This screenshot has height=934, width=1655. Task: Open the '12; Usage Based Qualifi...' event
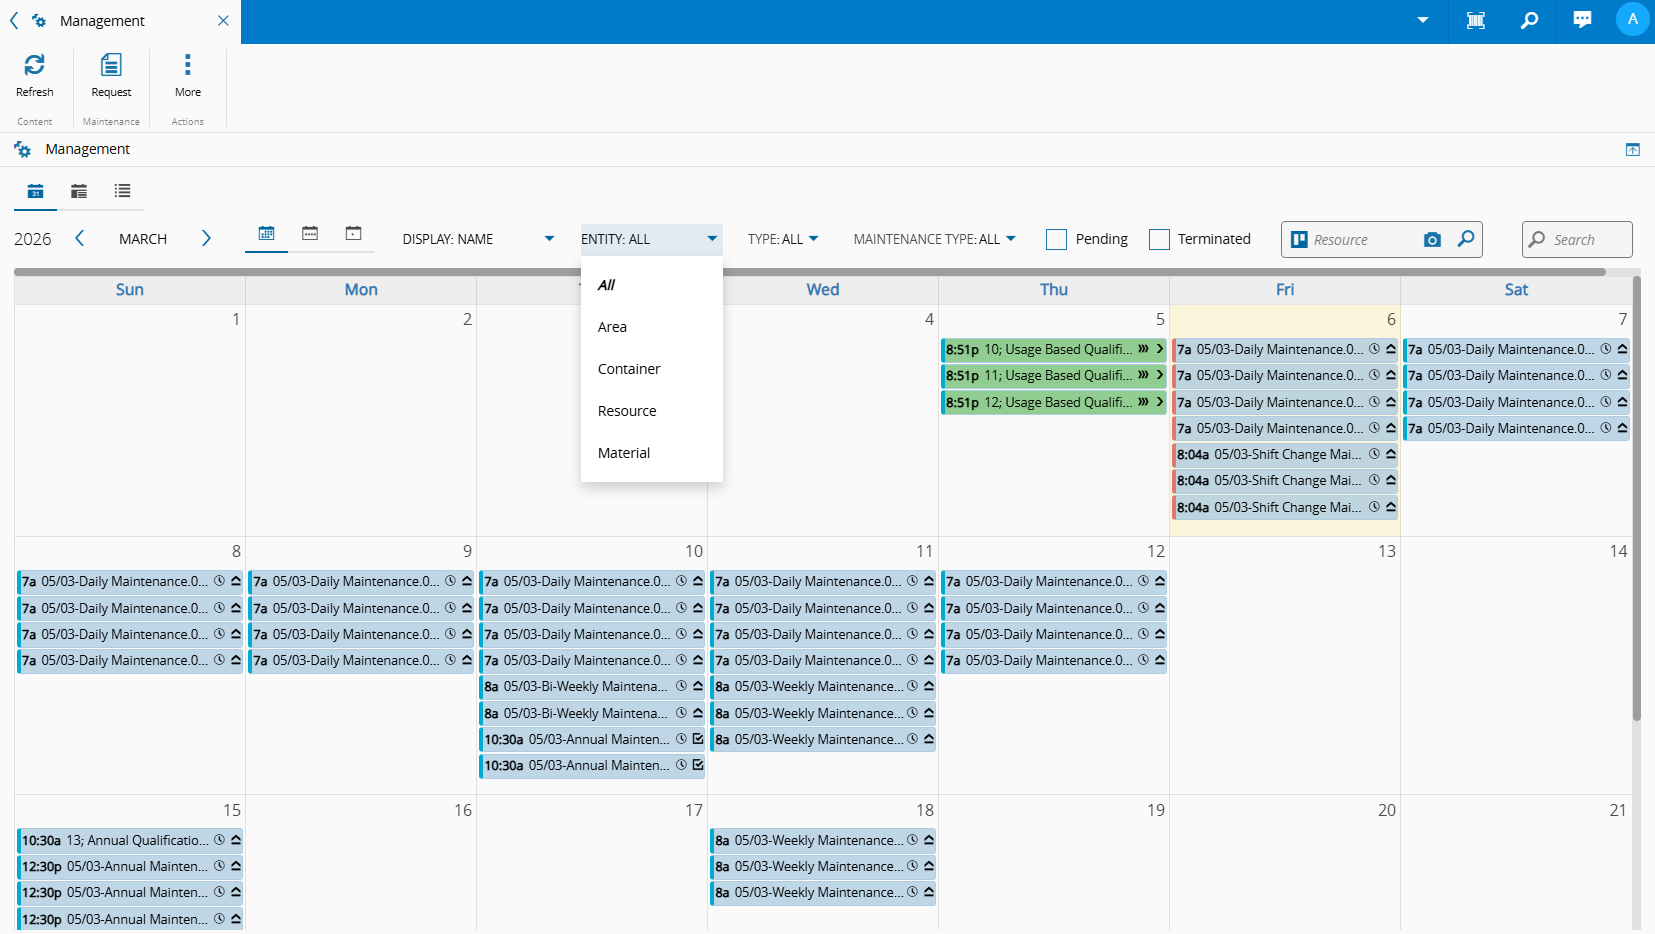click(x=1054, y=402)
